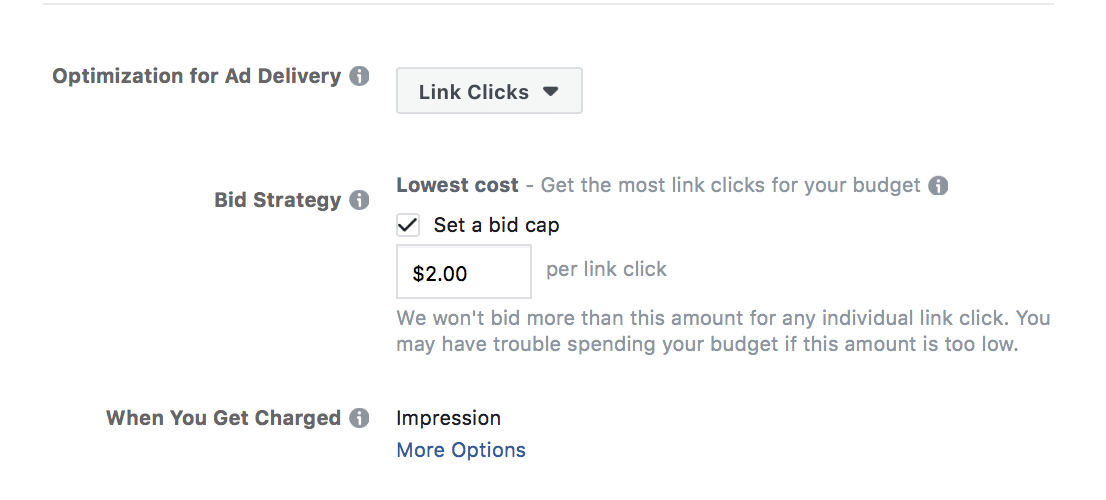Click the trouble spending your budget warning line
The height and width of the screenshot is (500, 1106).
click(706, 345)
